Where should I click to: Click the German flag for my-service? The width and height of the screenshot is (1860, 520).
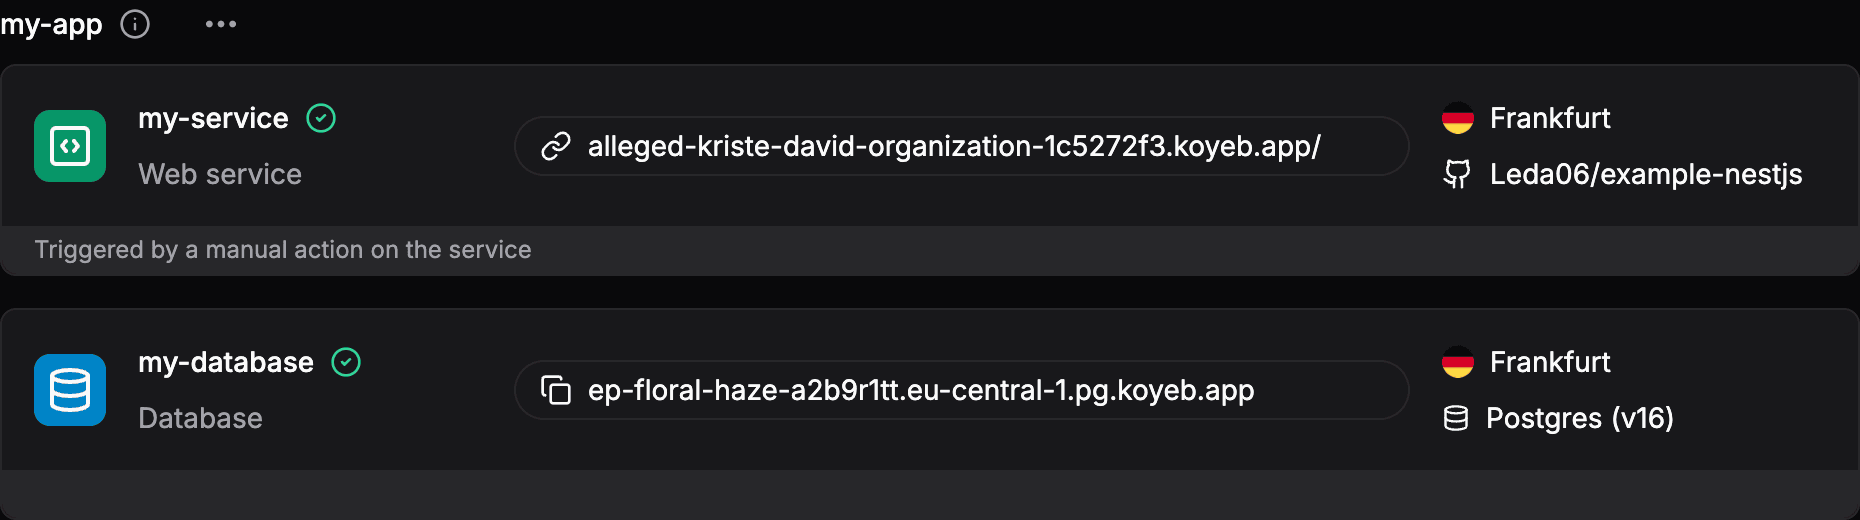pyautogui.click(x=1457, y=118)
